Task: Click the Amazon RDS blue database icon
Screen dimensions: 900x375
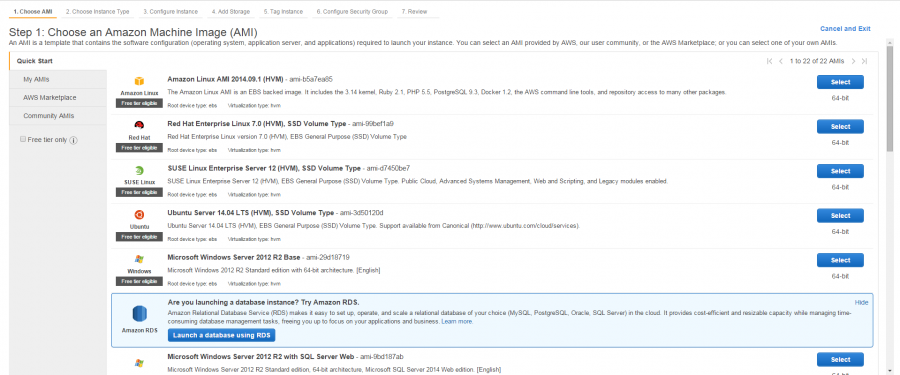Action: pos(140,314)
